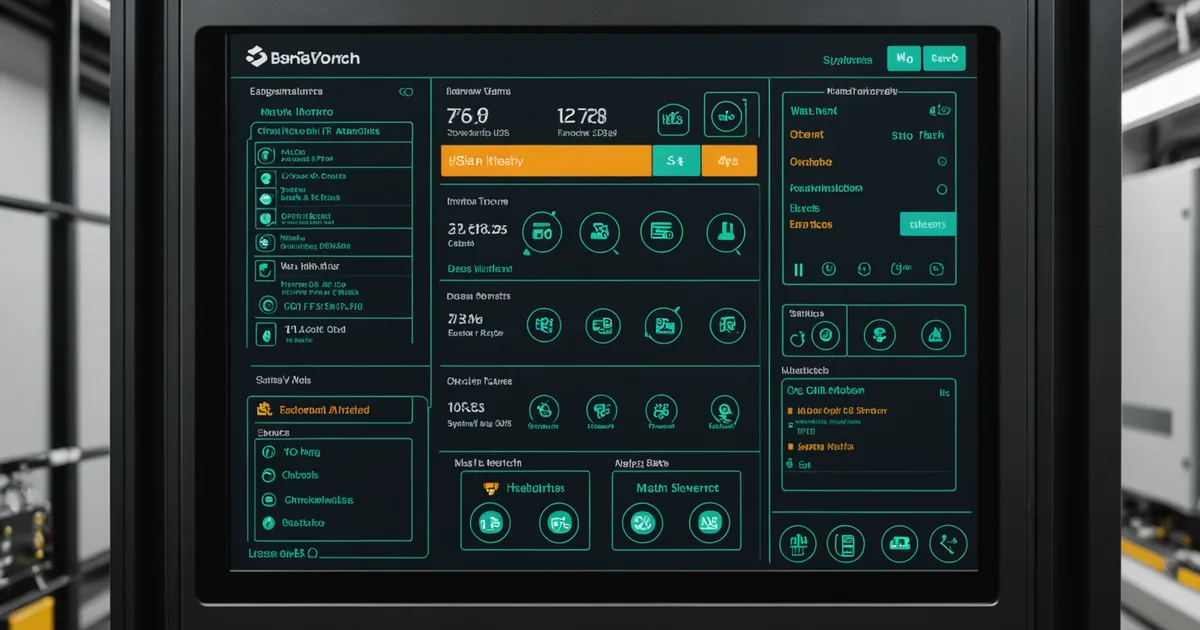
Task: Click the first circular icon in the 10RES row
Action: [x=543, y=409]
